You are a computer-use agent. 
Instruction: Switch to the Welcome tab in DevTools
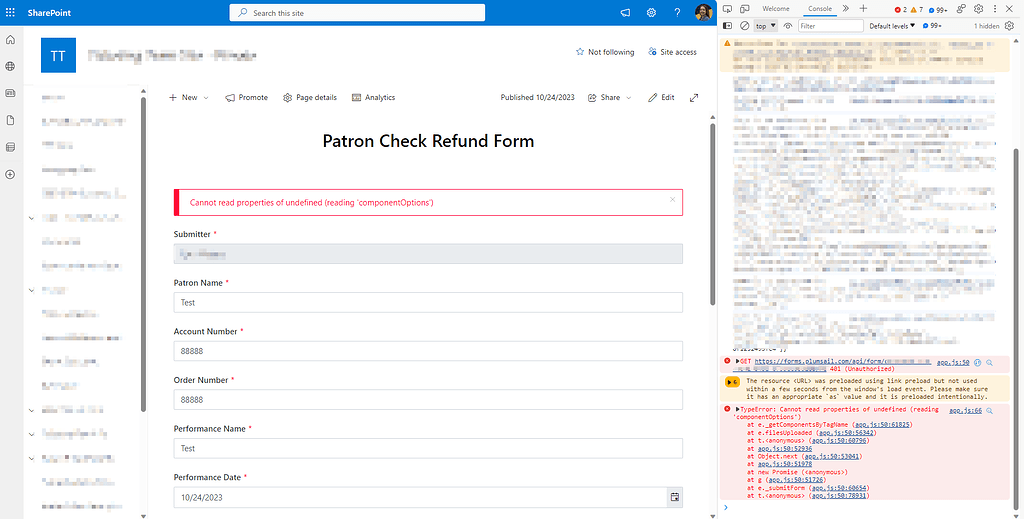click(776, 8)
